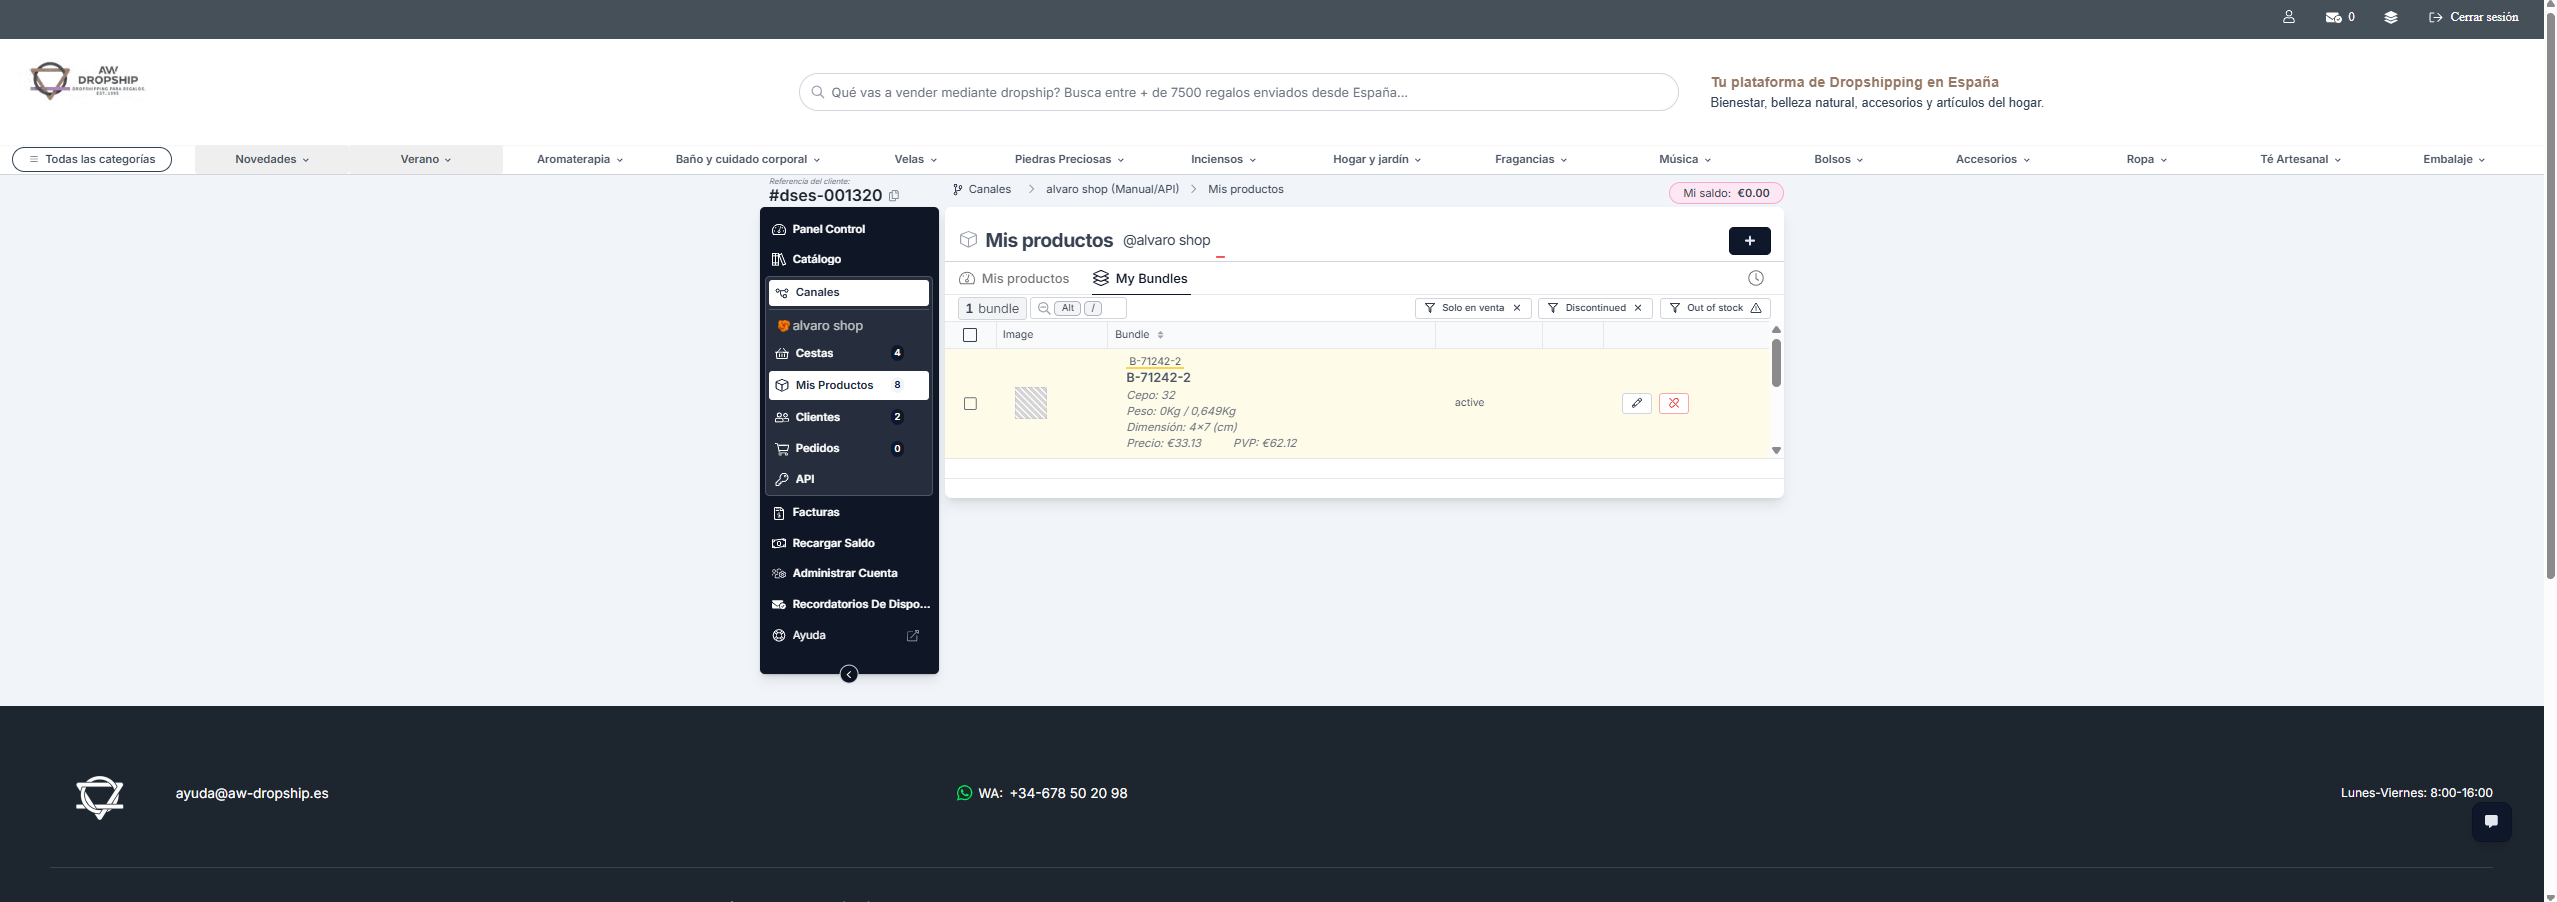Toggle the Out of stock filter
This screenshot has width=2557, height=902.
(x=1715, y=308)
